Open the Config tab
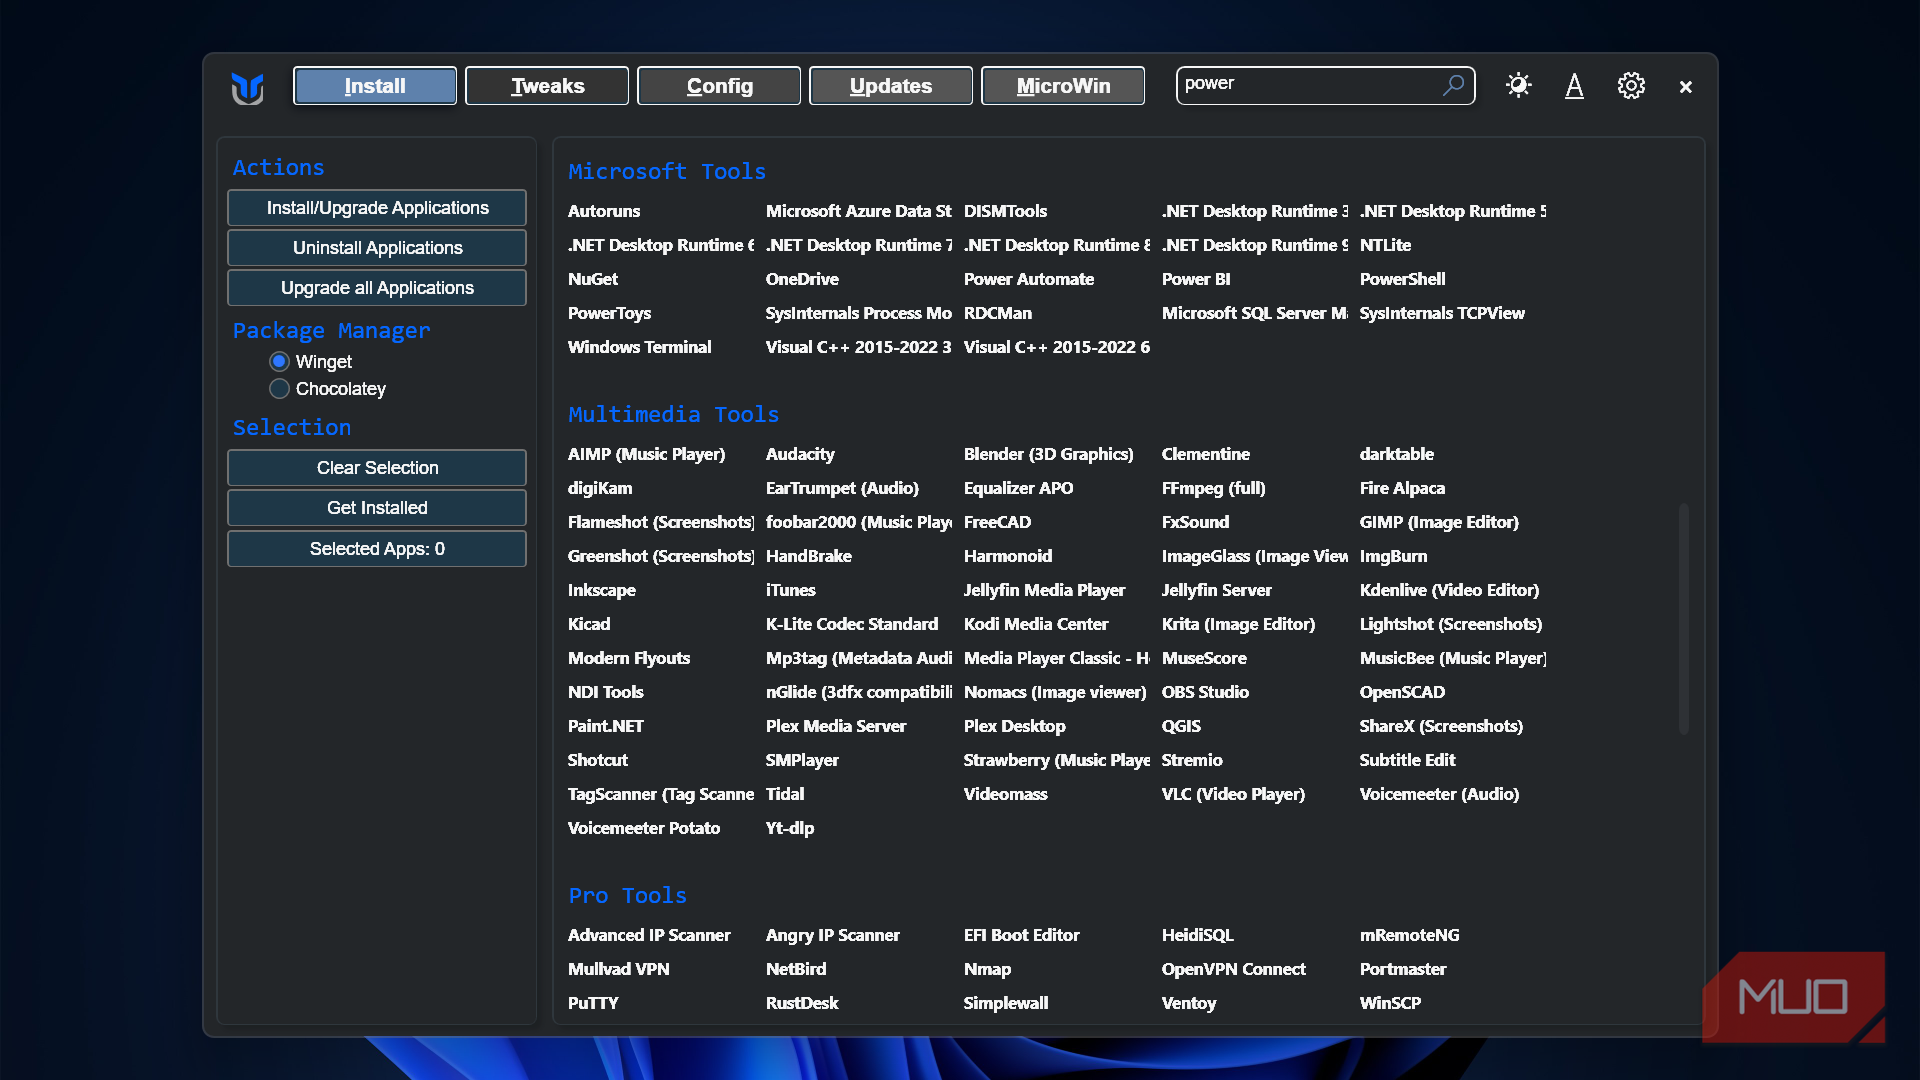The image size is (1920, 1080). tap(719, 86)
